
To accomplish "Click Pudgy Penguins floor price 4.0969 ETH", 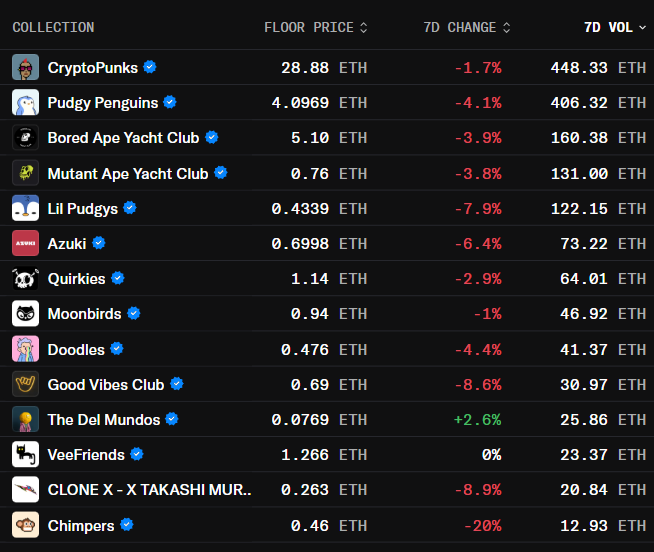I will tap(319, 103).
